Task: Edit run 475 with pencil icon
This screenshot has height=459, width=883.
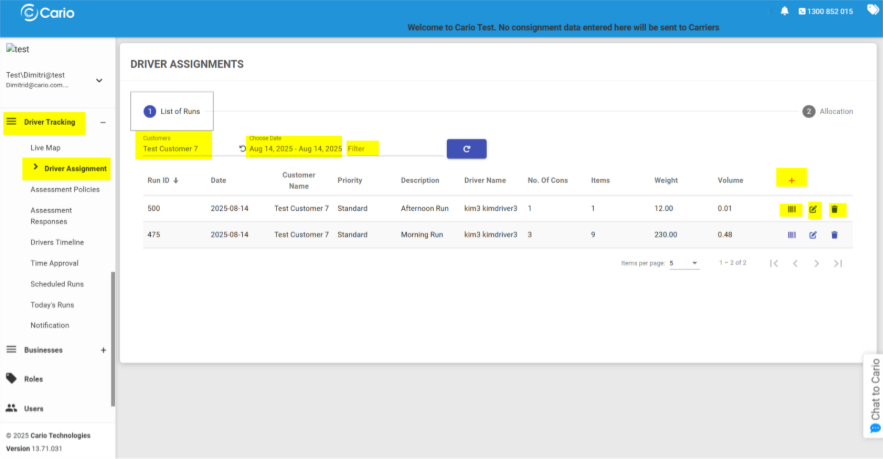Action: coord(813,235)
